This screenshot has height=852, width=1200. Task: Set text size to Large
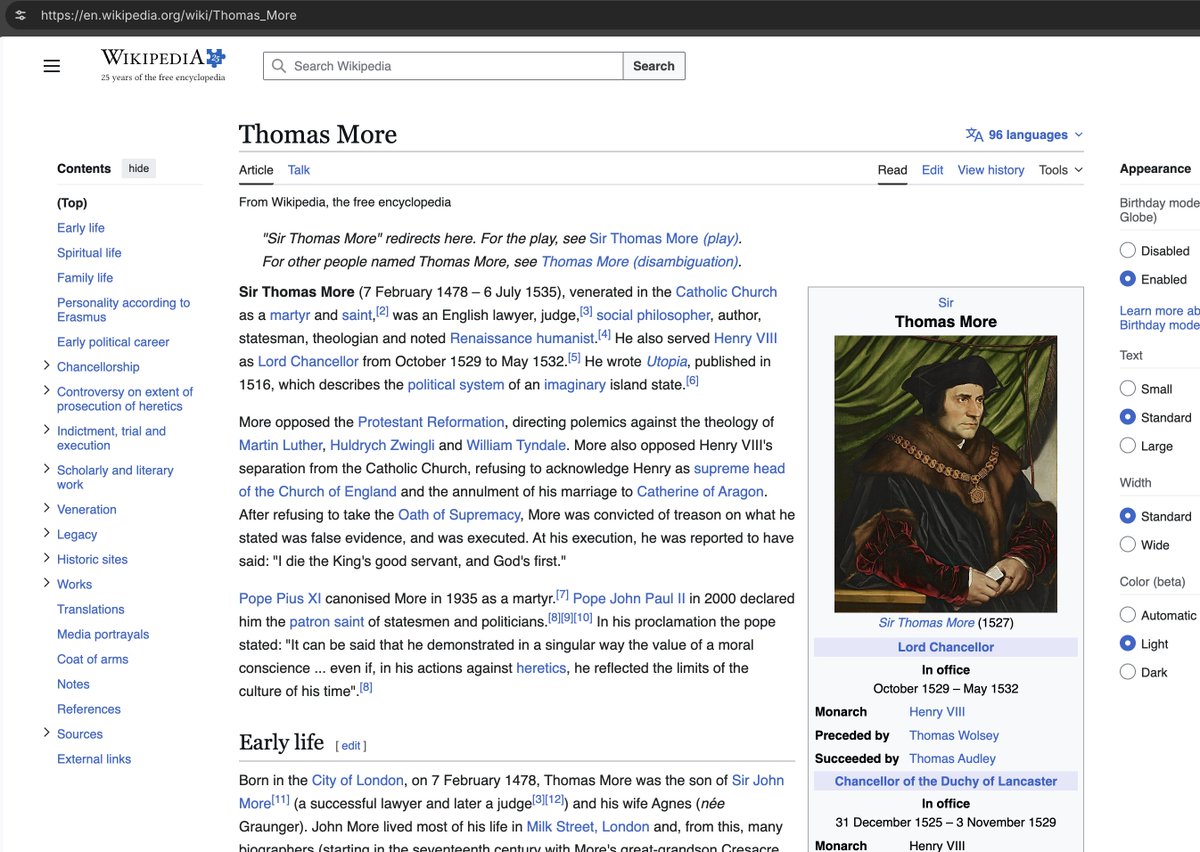pyautogui.click(x=1128, y=446)
